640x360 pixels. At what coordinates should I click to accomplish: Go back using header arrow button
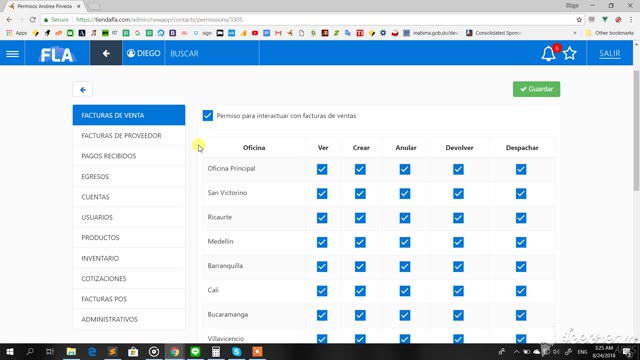point(106,53)
